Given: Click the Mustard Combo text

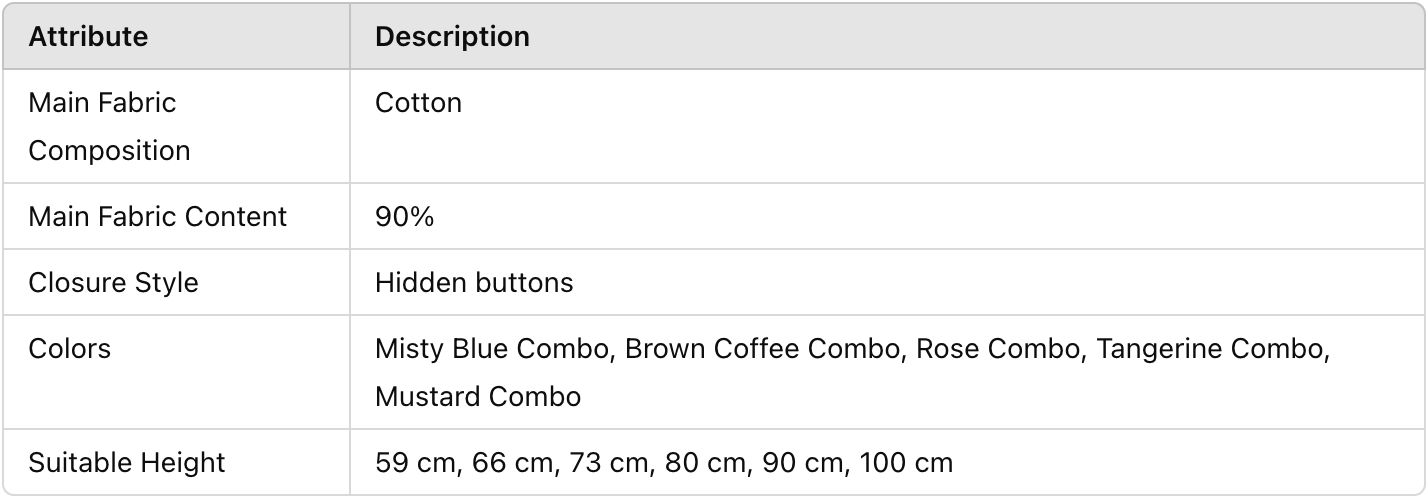Looking at the screenshot, I should 478,396.
